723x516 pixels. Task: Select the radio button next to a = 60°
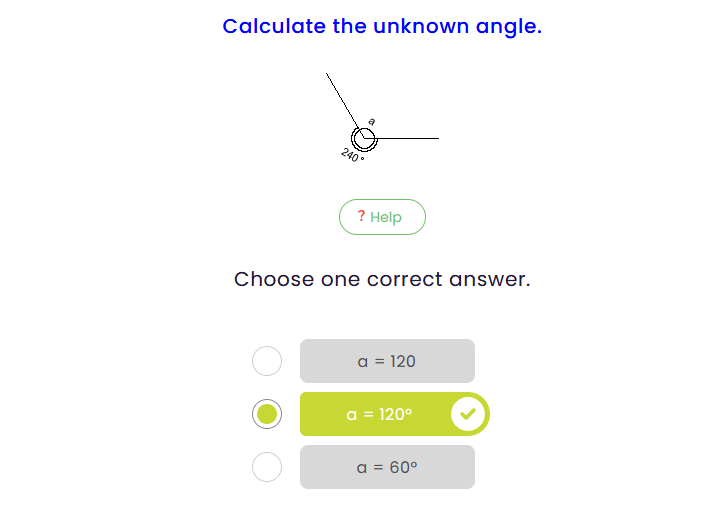267,466
